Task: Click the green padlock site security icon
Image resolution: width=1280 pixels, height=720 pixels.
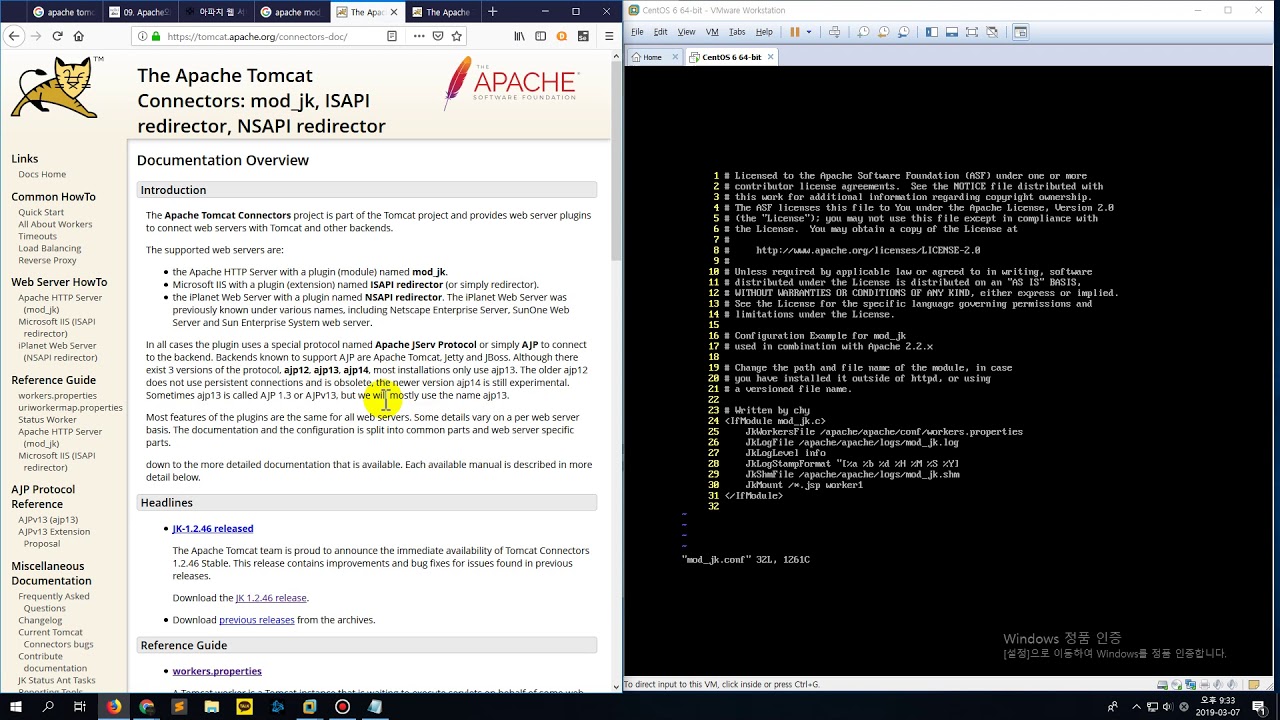Action: [x=156, y=36]
